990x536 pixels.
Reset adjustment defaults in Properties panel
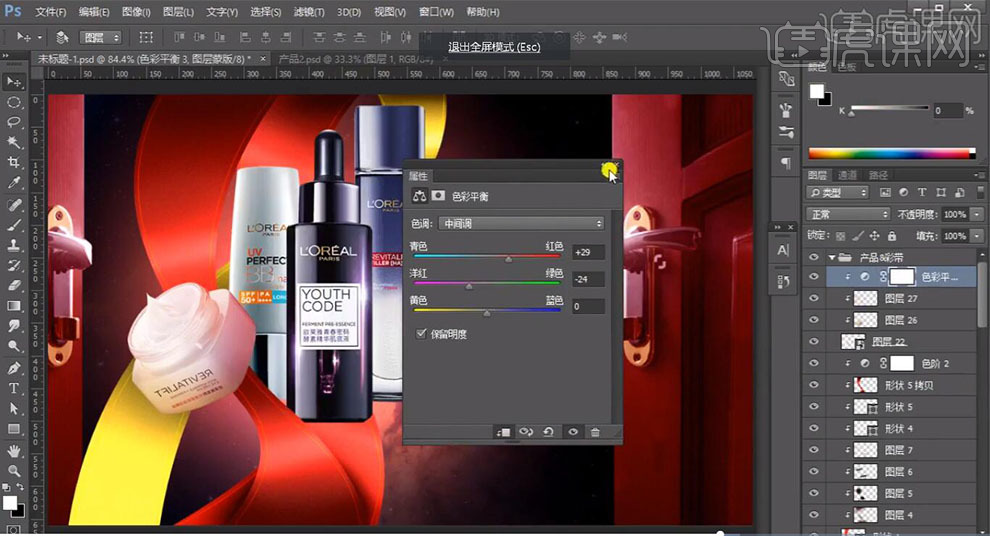coord(548,432)
